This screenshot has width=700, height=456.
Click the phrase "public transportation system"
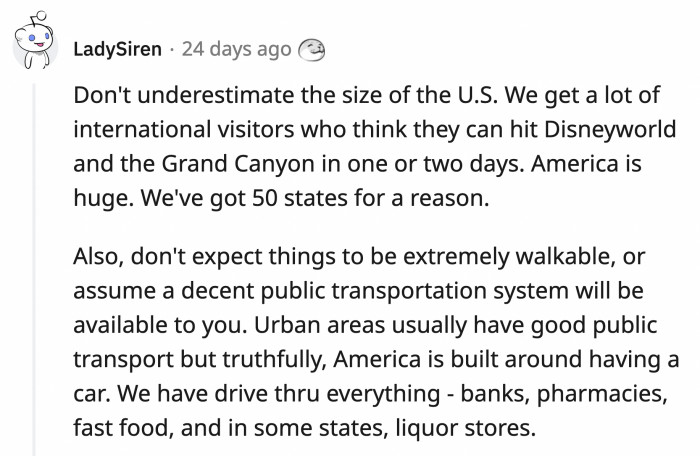(x=415, y=291)
